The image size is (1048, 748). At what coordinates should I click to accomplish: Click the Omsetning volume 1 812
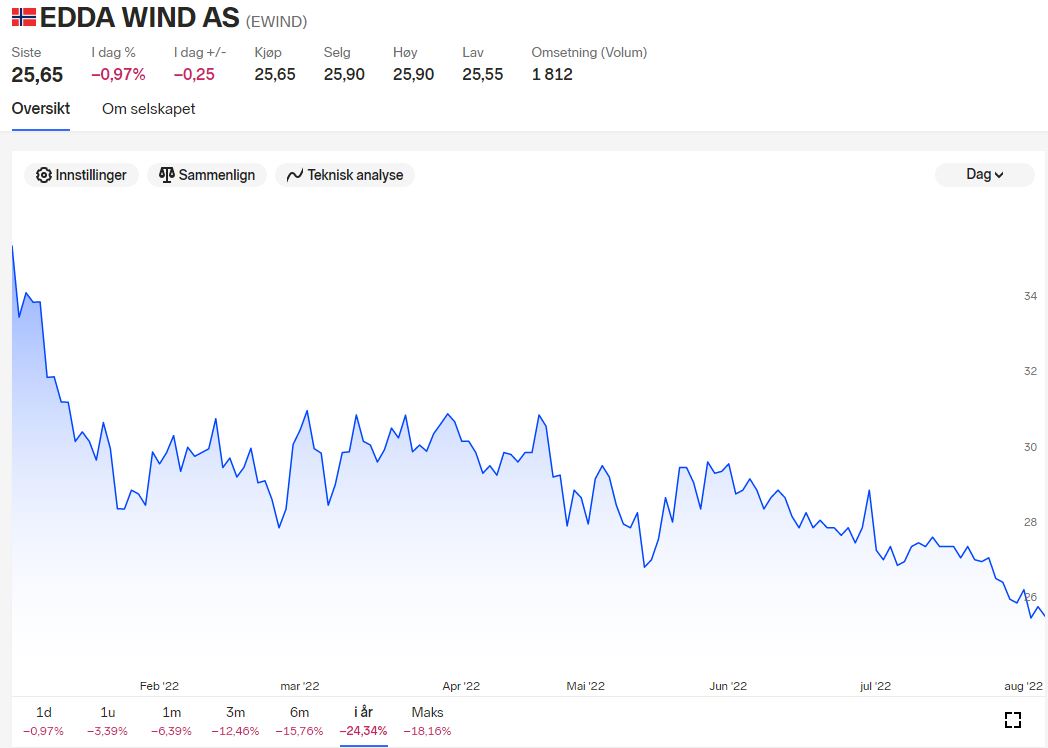(552, 74)
